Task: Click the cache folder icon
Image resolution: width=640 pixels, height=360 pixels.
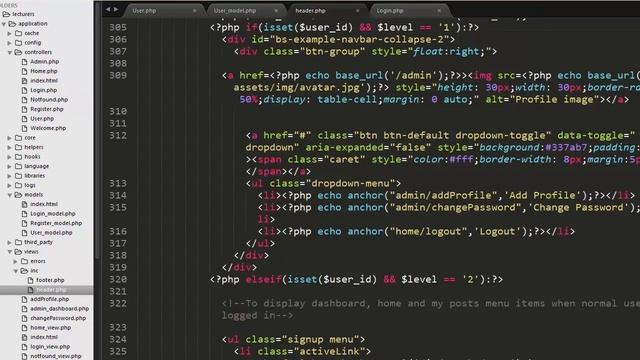Action: (x=18, y=33)
